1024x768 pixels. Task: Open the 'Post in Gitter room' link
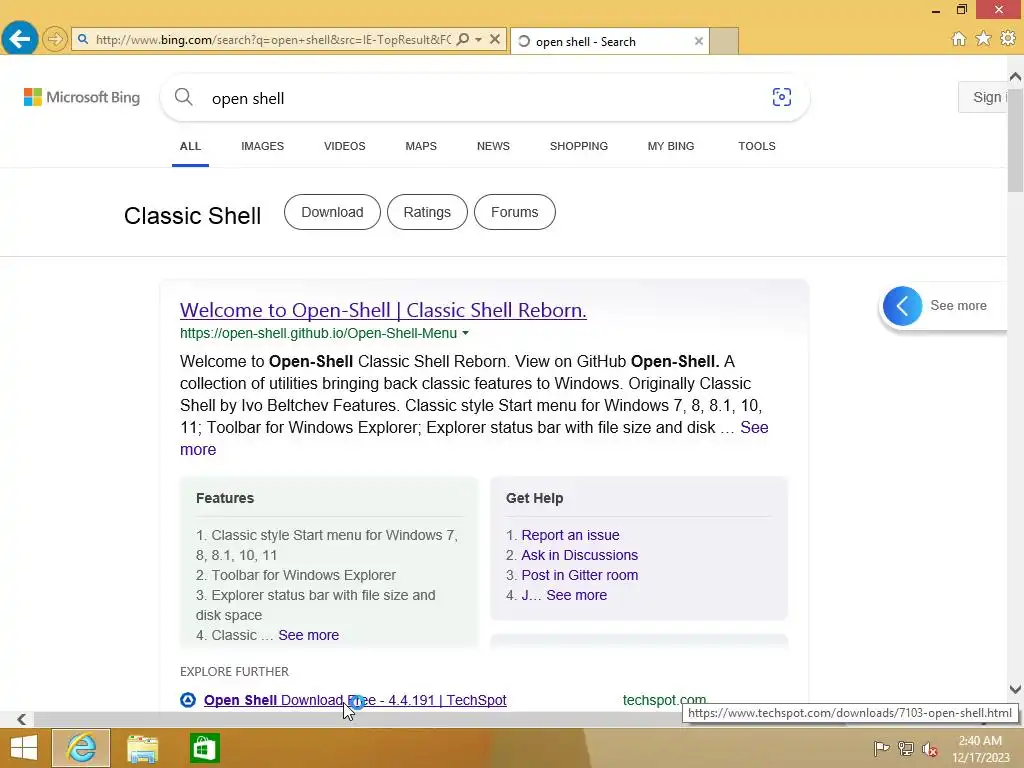click(579, 575)
